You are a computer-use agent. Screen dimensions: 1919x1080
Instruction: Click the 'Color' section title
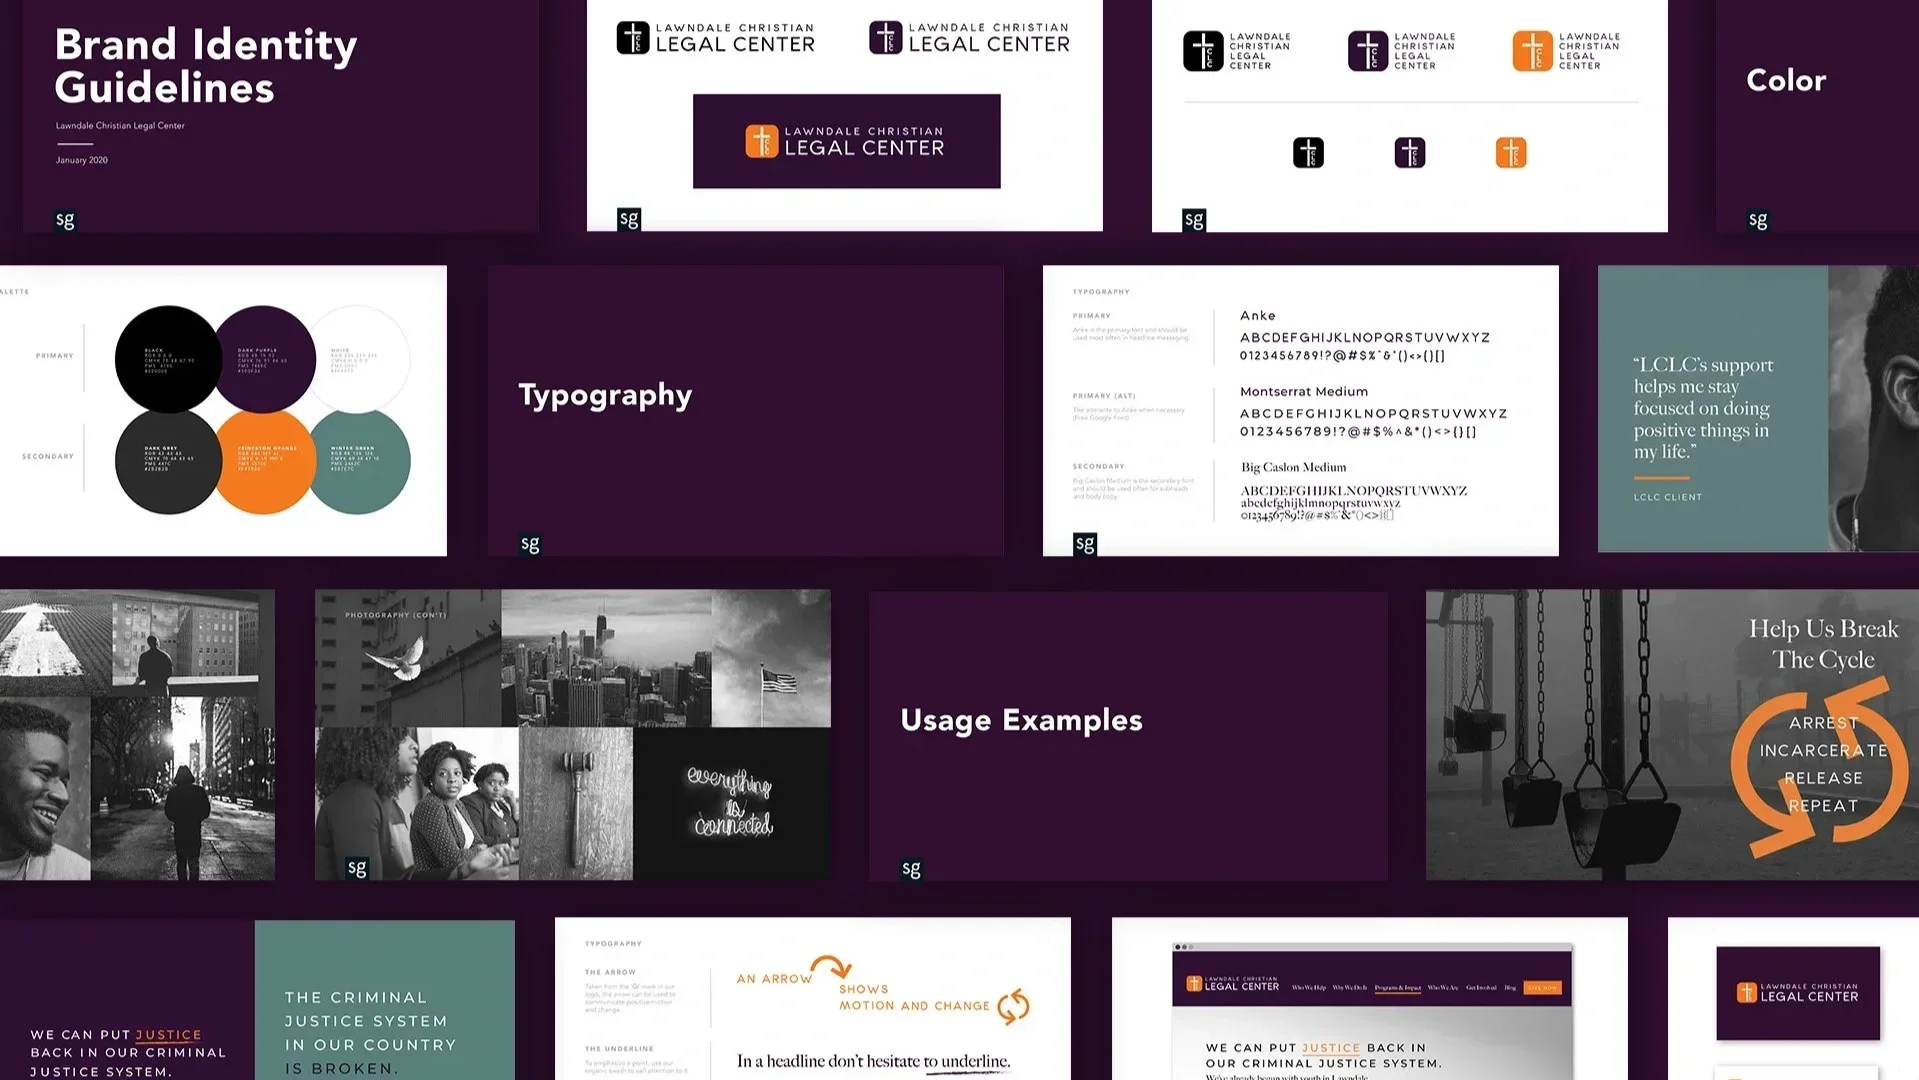[1786, 80]
